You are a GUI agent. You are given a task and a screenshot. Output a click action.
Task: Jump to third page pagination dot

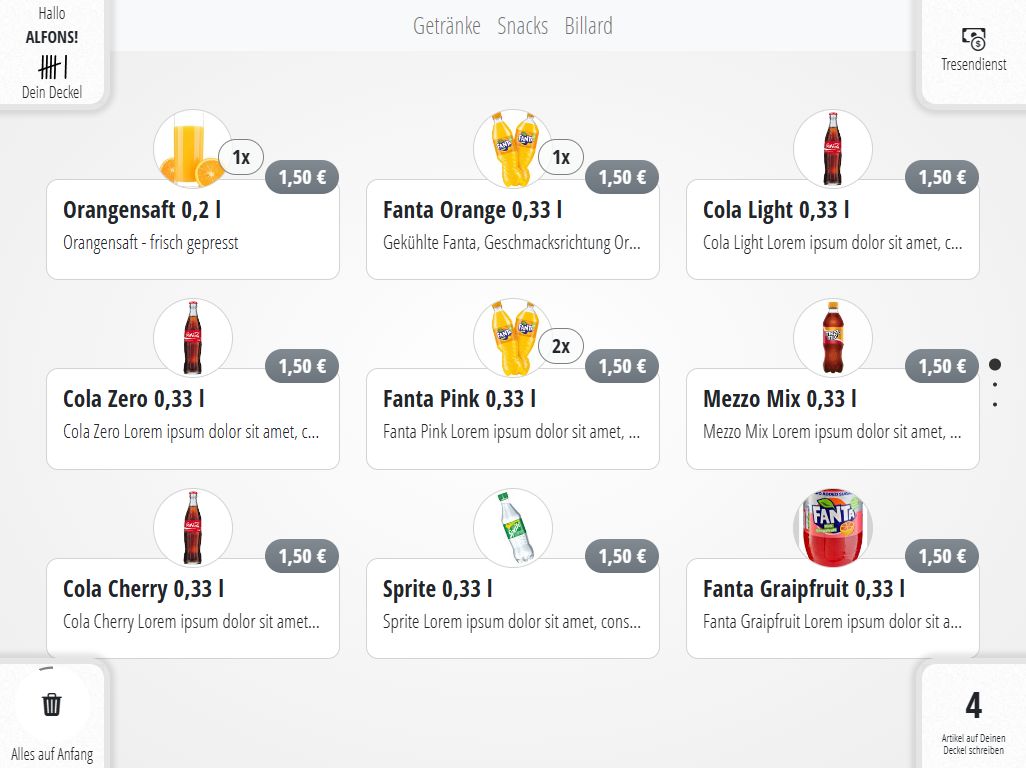click(x=994, y=405)
